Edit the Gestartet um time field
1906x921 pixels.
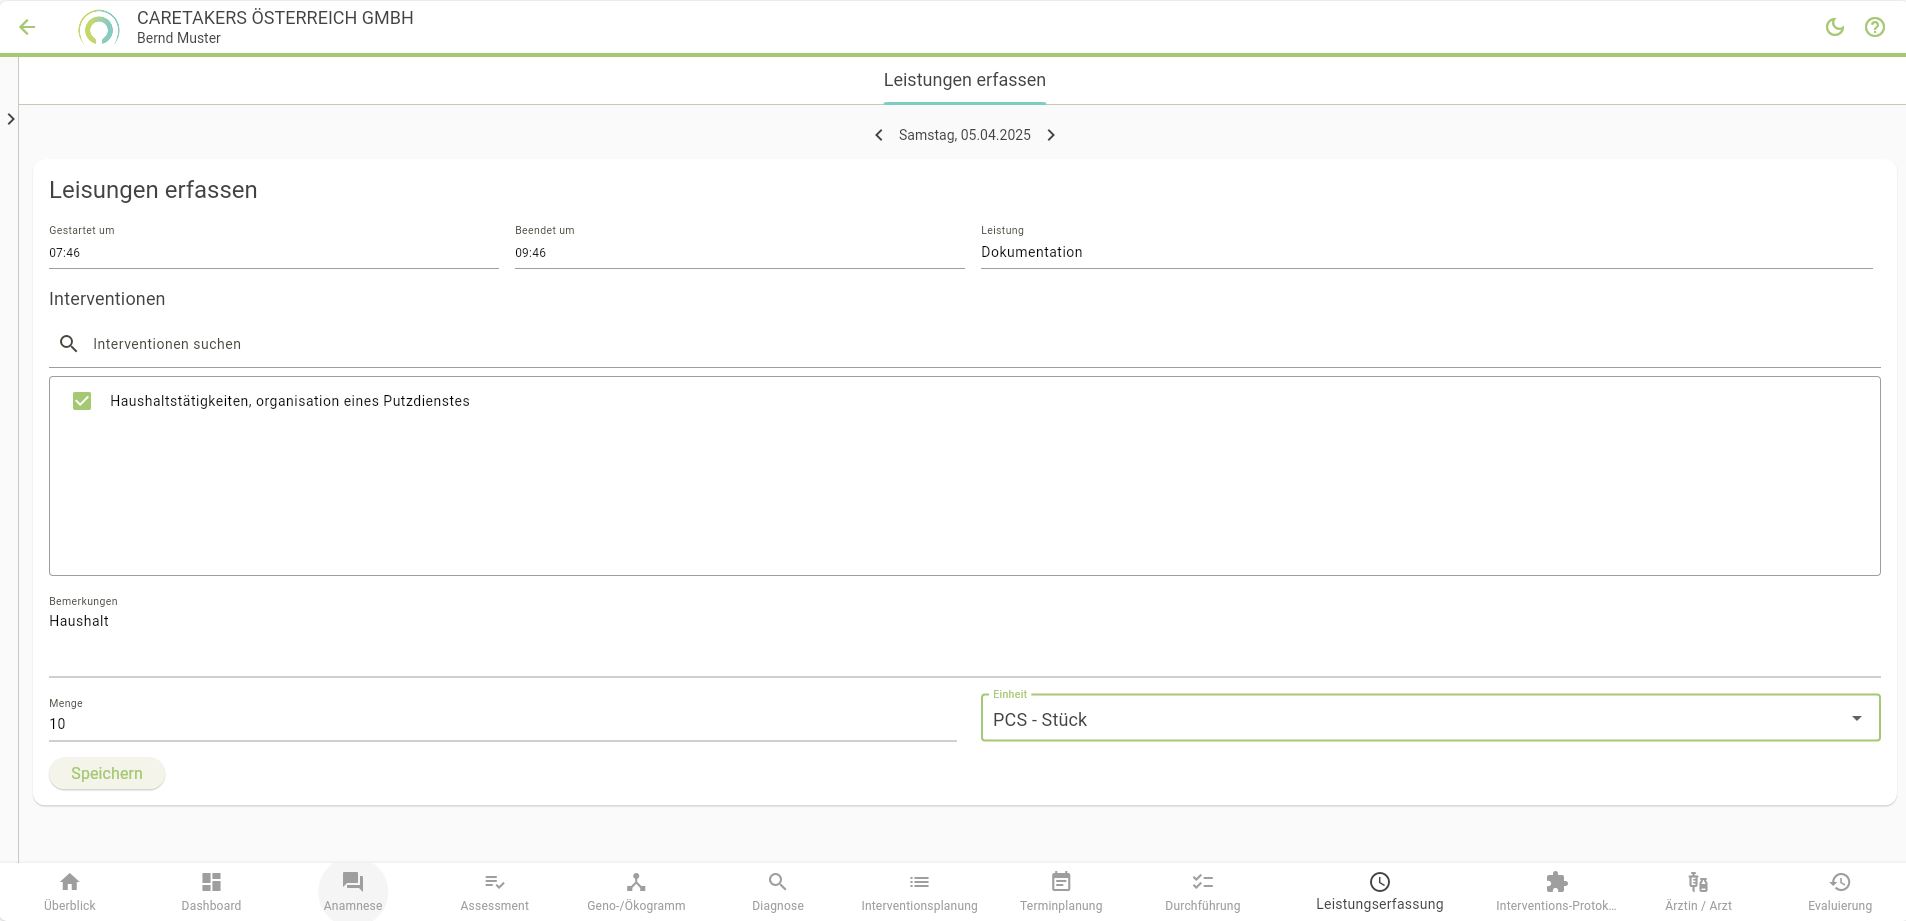[x=273, y=252]
